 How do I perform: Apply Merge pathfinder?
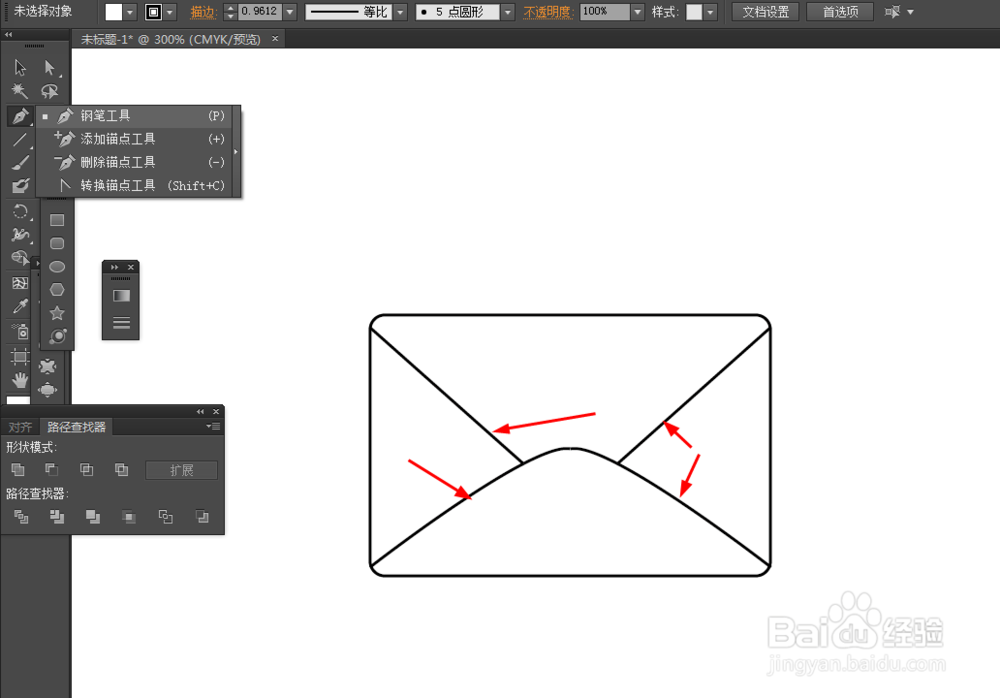click(x=92, y=517)
